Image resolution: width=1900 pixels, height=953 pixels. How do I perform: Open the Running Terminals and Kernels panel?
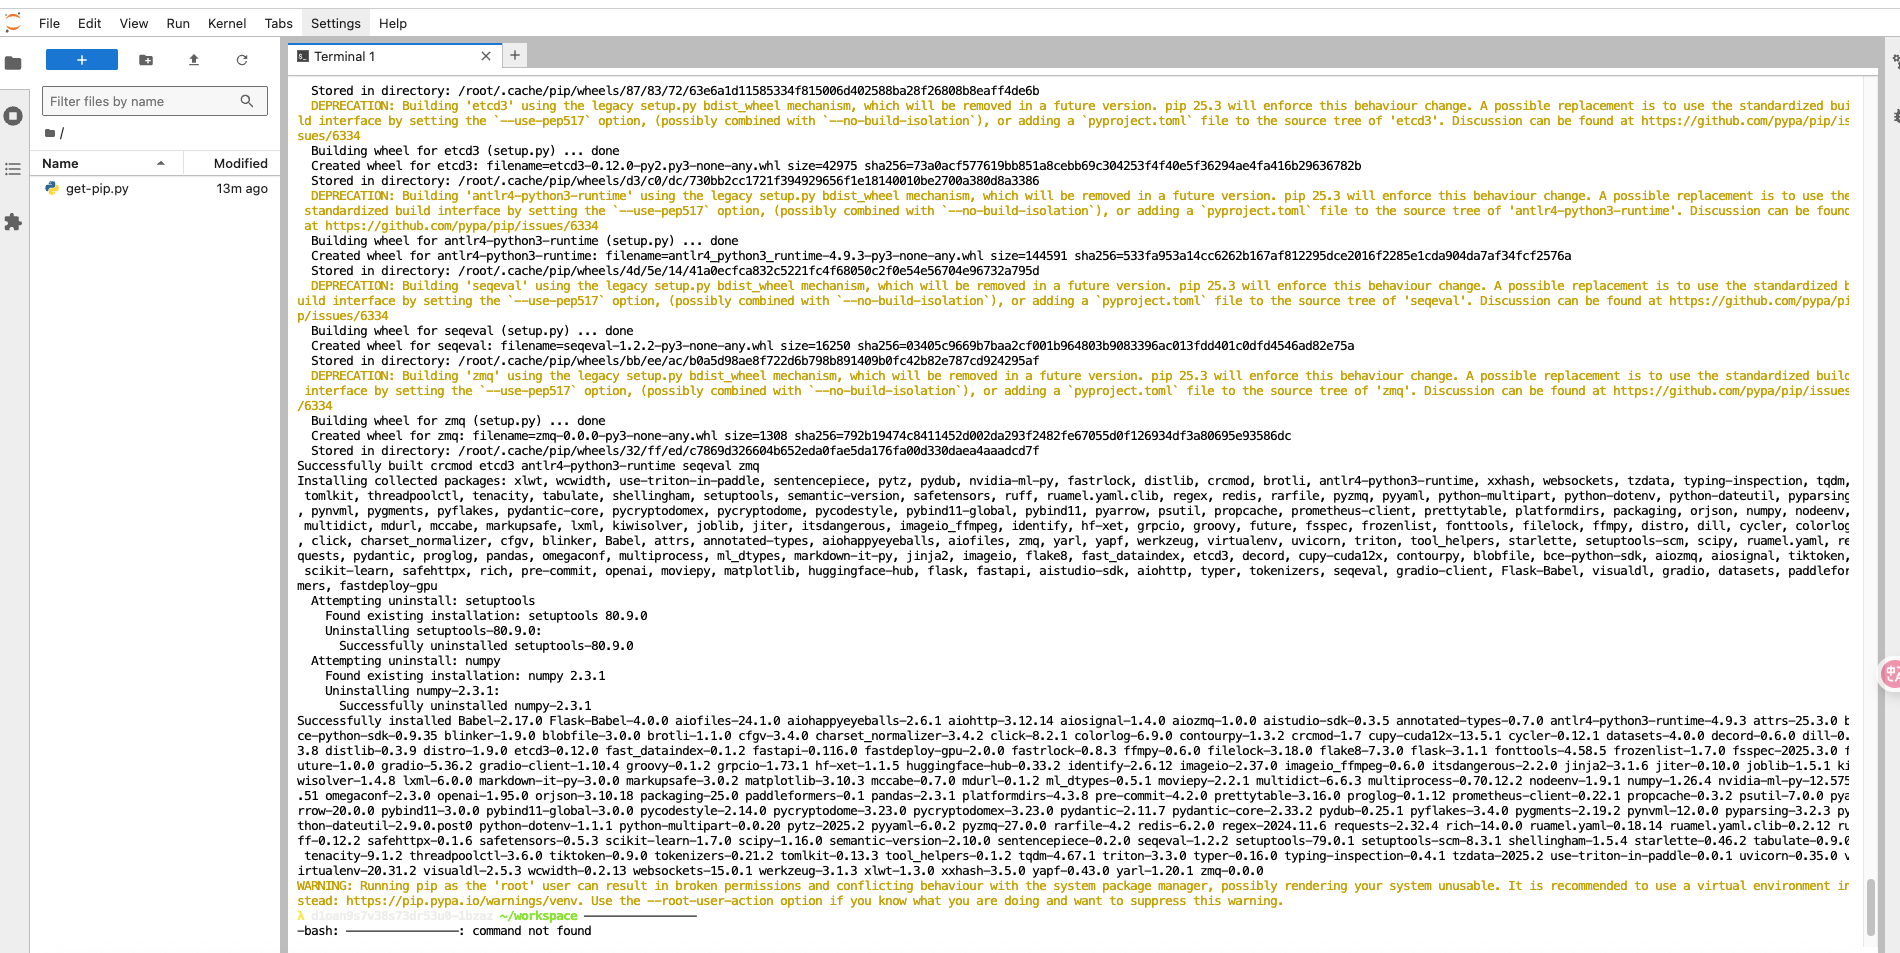tap(13, 116)
